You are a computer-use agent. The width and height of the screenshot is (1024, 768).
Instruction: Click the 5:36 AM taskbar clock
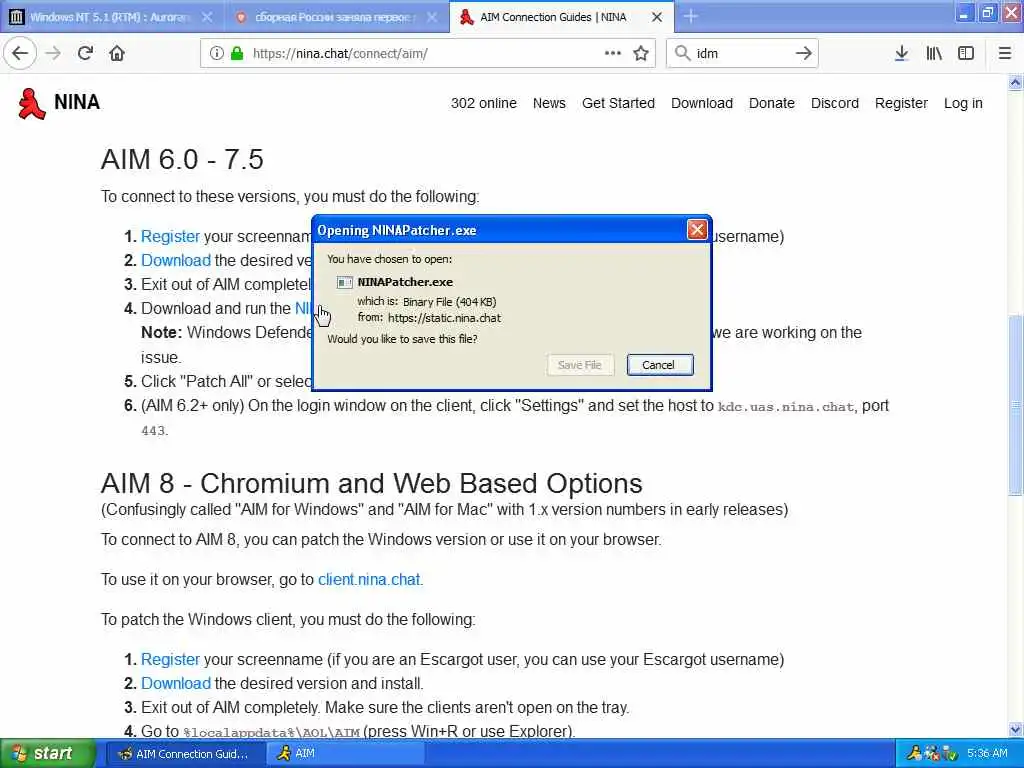tap(987, 754)
